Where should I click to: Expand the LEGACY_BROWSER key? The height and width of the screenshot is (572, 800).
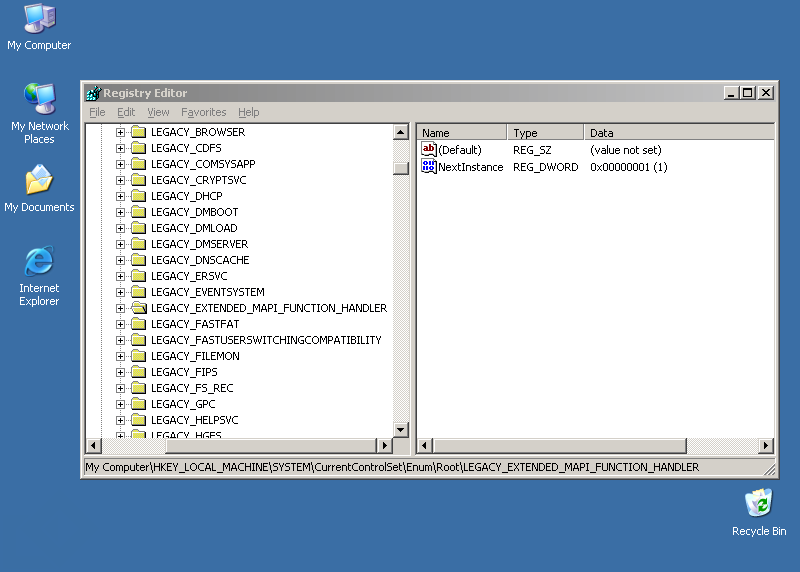[120, 132]
